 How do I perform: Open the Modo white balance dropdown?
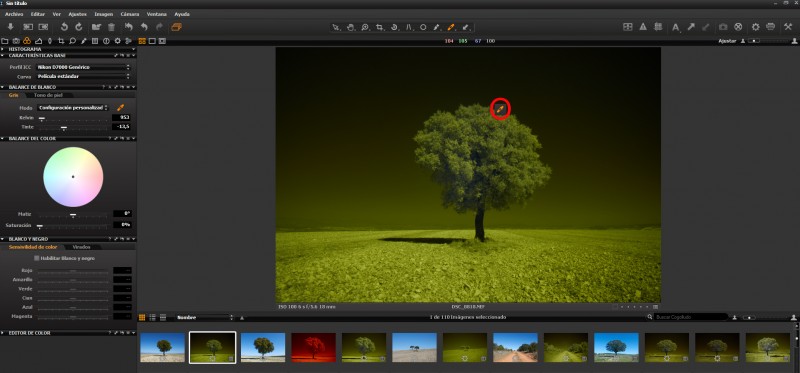tap(73, 108)
